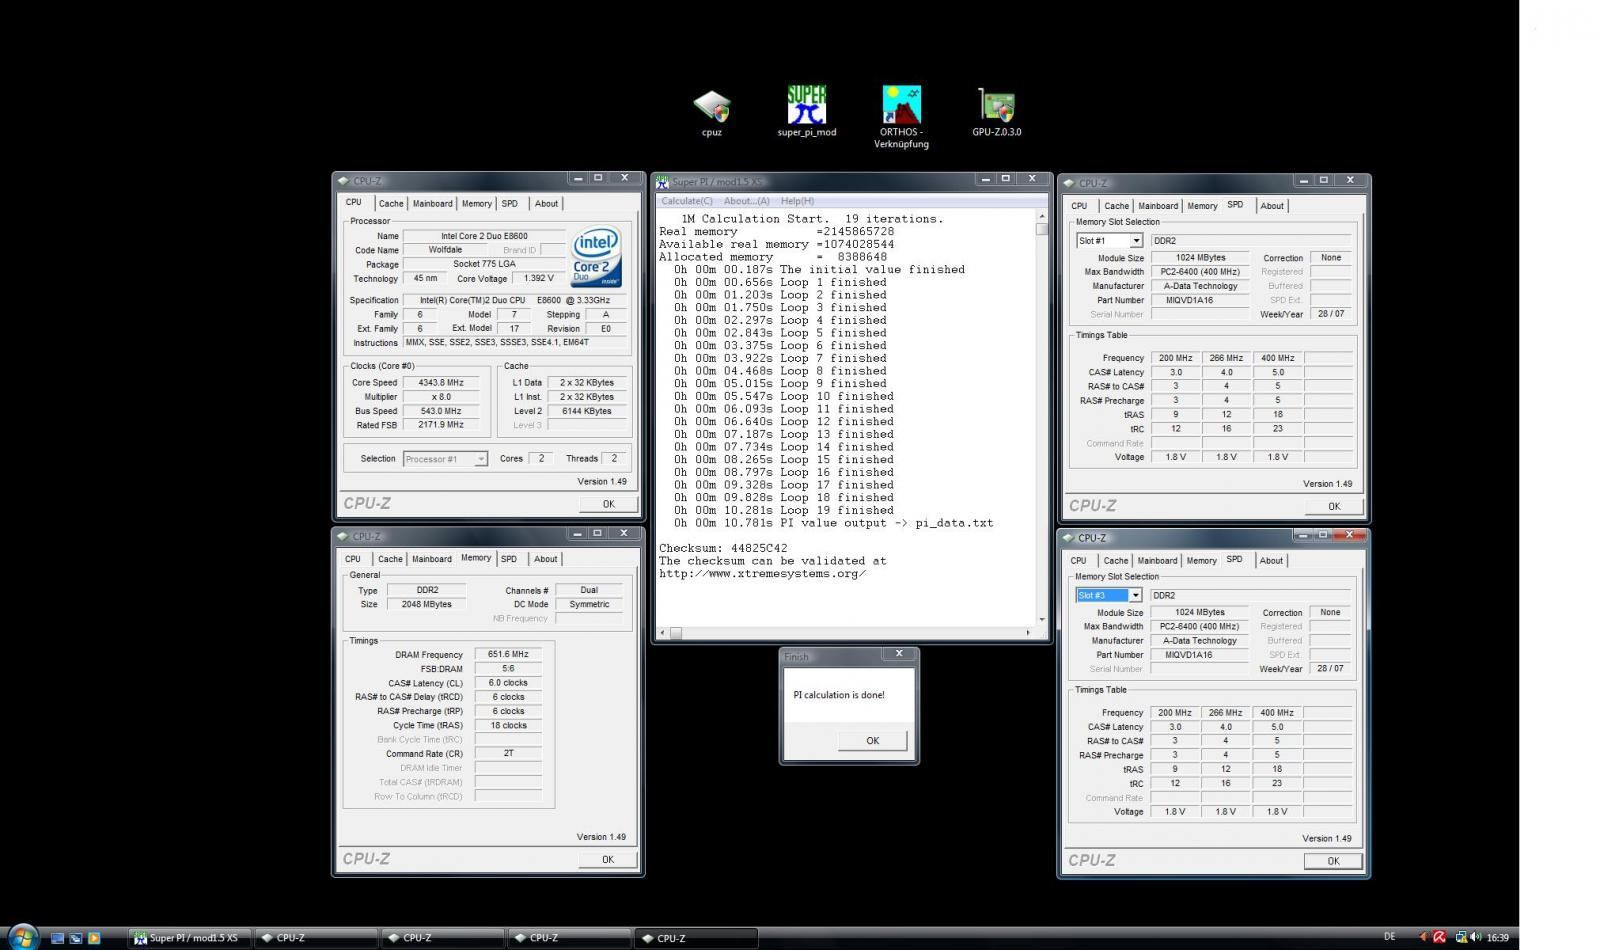Click OK in the processor CPU-Z window
Image resolution: width=1600 pixels, height=950 pixels.
(608, 504)
